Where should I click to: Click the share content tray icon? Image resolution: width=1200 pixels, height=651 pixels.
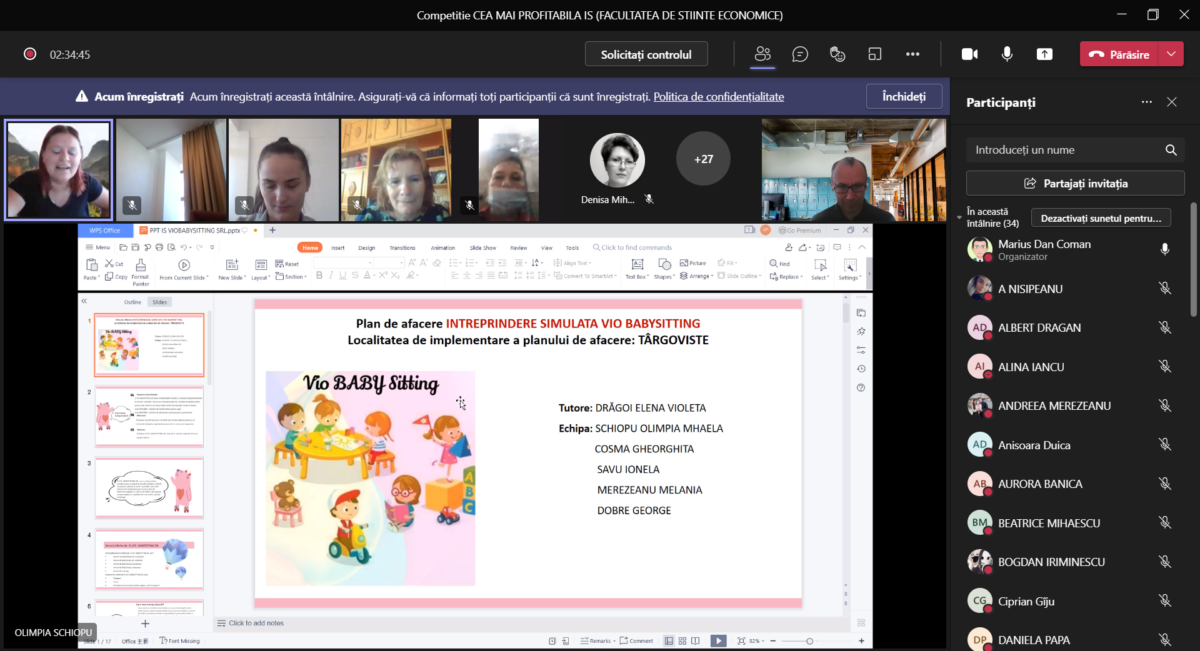pyautogui.click(x=1044, y=54)
